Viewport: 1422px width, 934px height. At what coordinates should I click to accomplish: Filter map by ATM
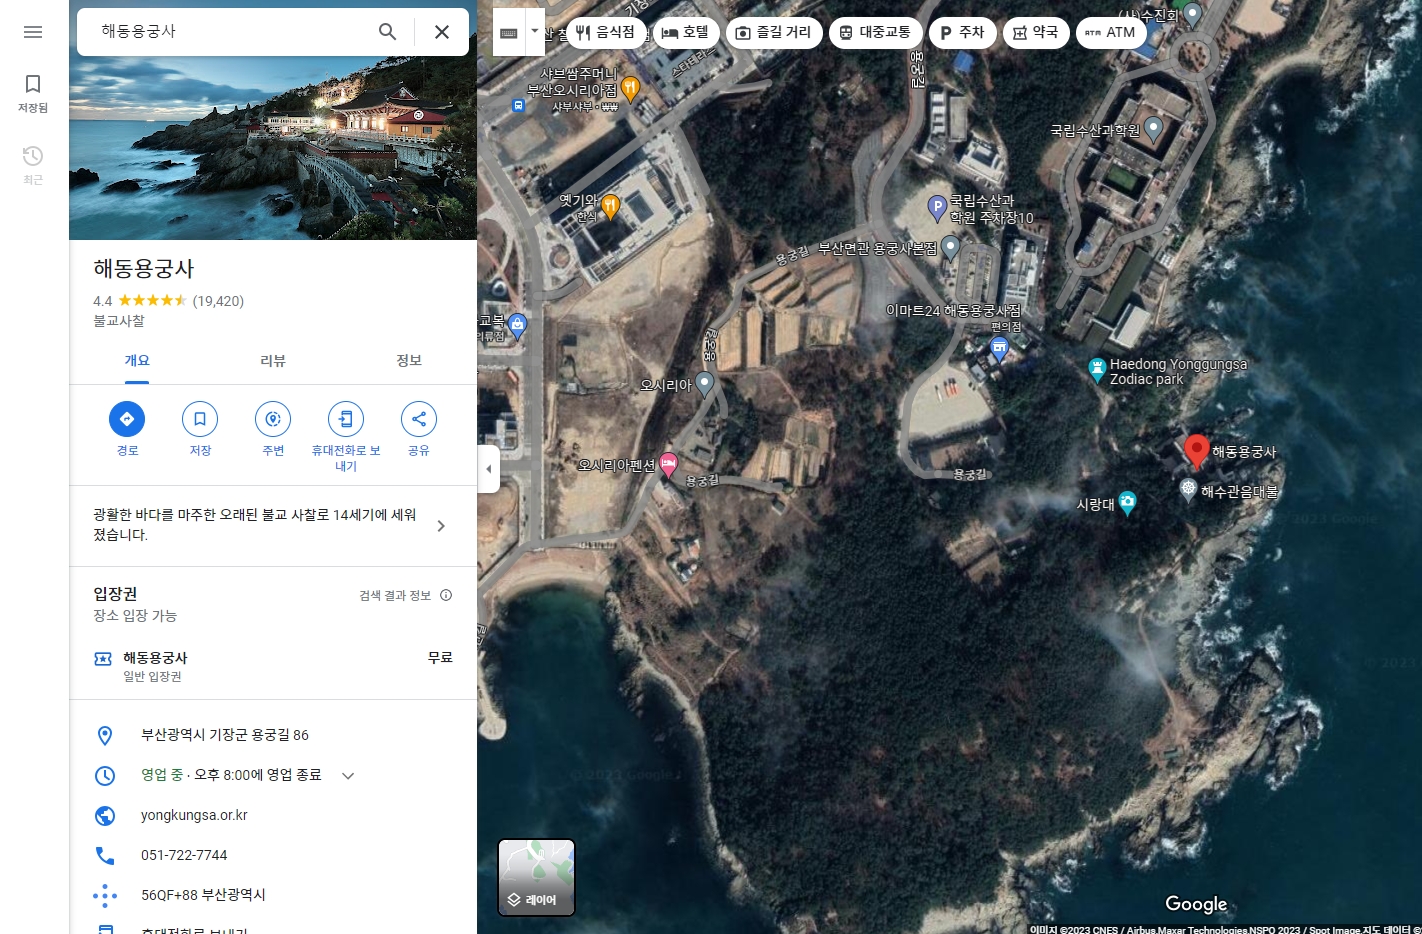(x=1111, y=33)
